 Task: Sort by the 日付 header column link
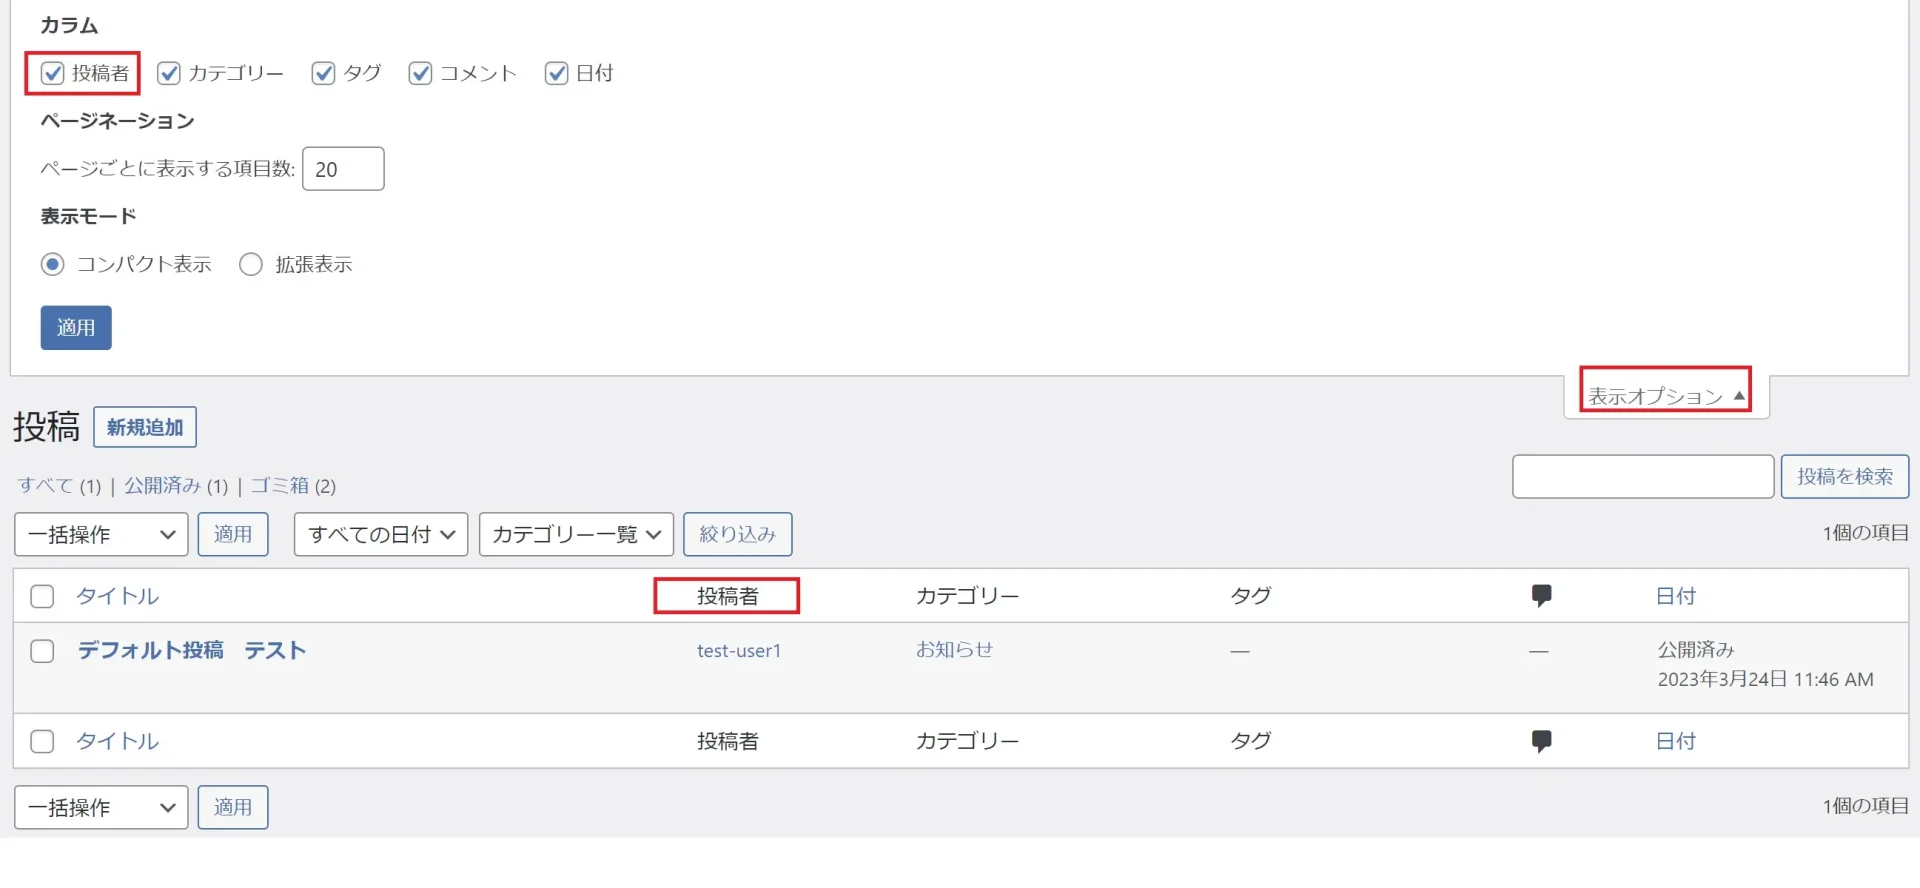pos(1676,596)
